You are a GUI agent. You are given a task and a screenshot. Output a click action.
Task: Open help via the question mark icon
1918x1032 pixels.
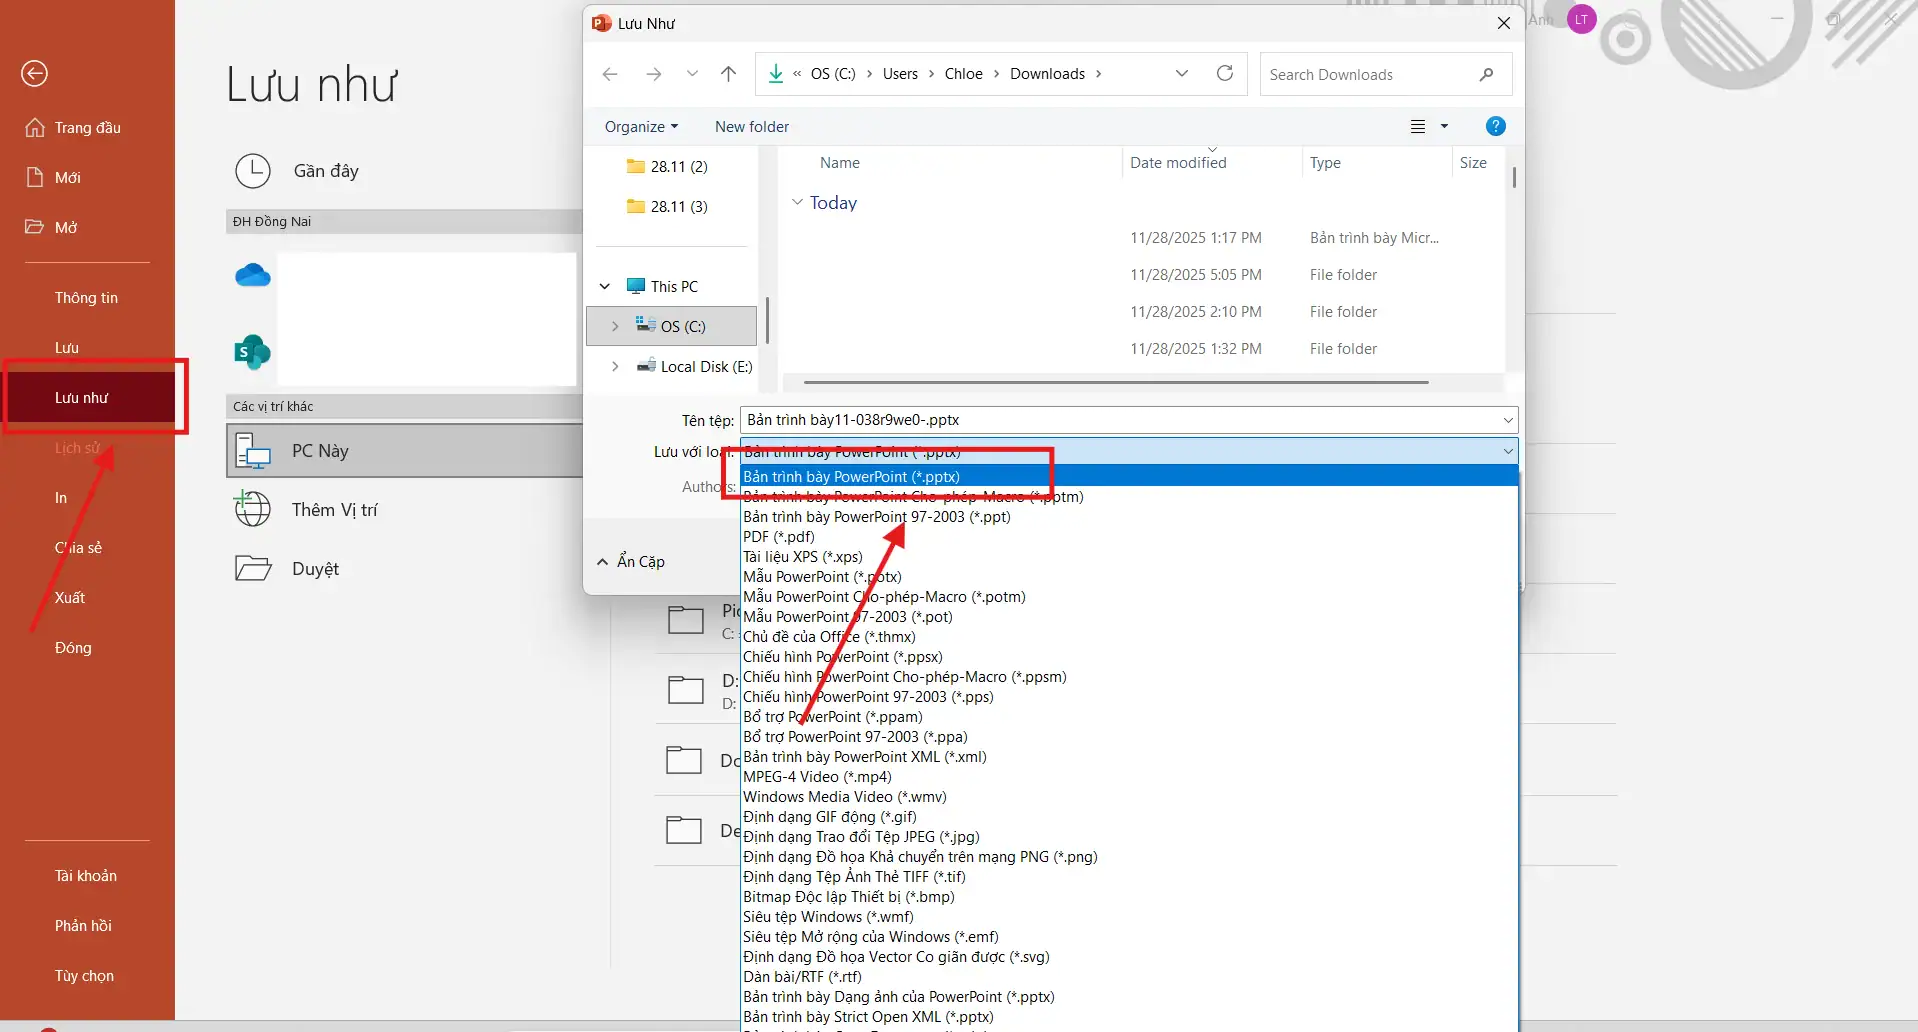[x=1494, y=126]
